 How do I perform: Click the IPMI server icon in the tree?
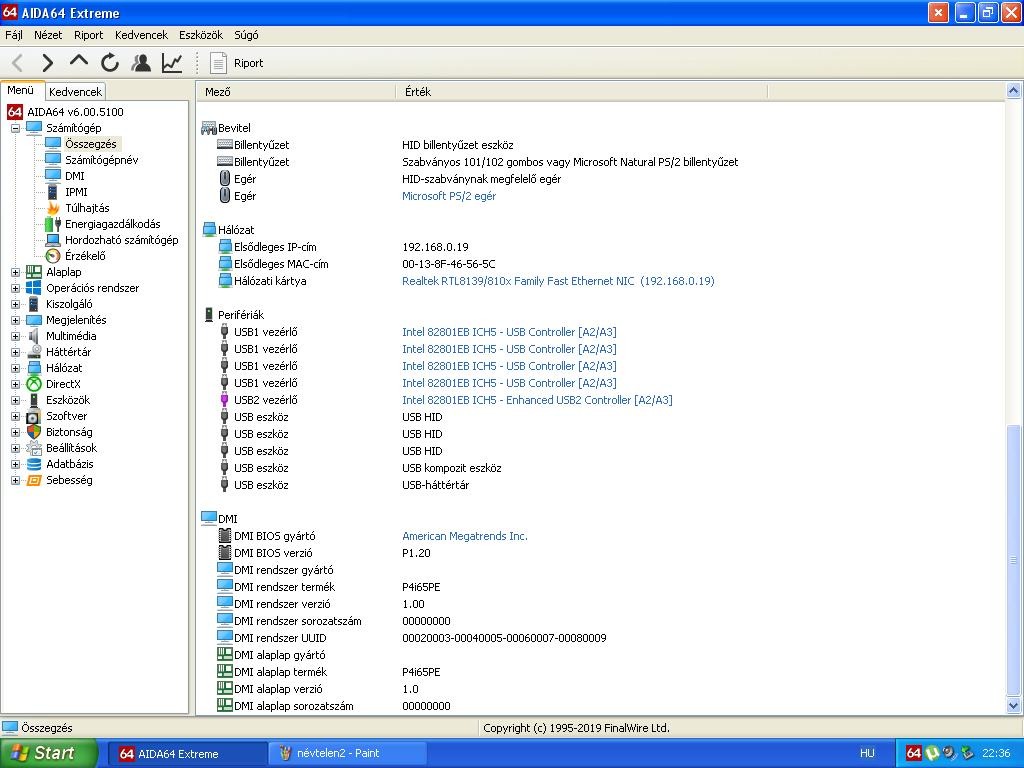[x=54, y=192]
